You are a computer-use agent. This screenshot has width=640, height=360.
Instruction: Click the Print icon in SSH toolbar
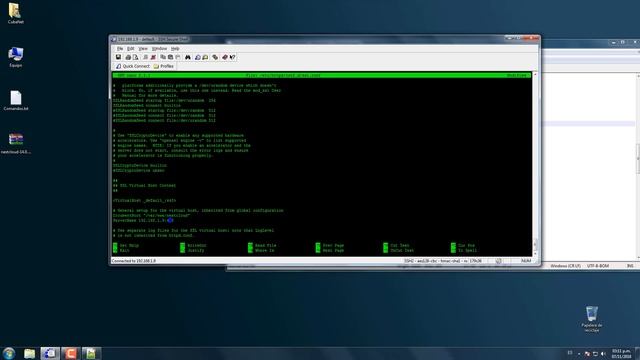pos(128,57)
